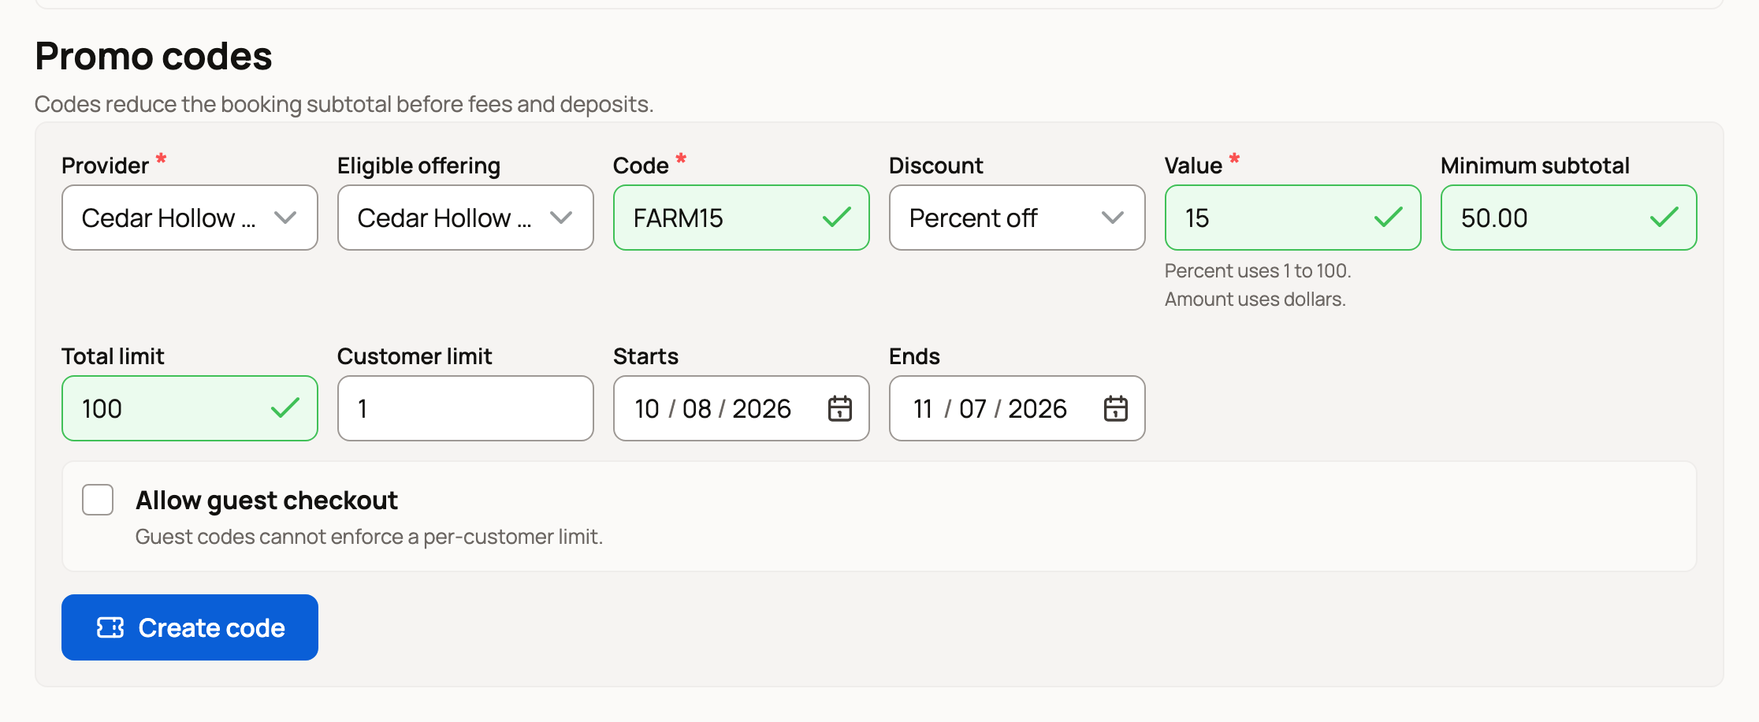Click the Minimum subtotal label

[x=1535, y=165]
